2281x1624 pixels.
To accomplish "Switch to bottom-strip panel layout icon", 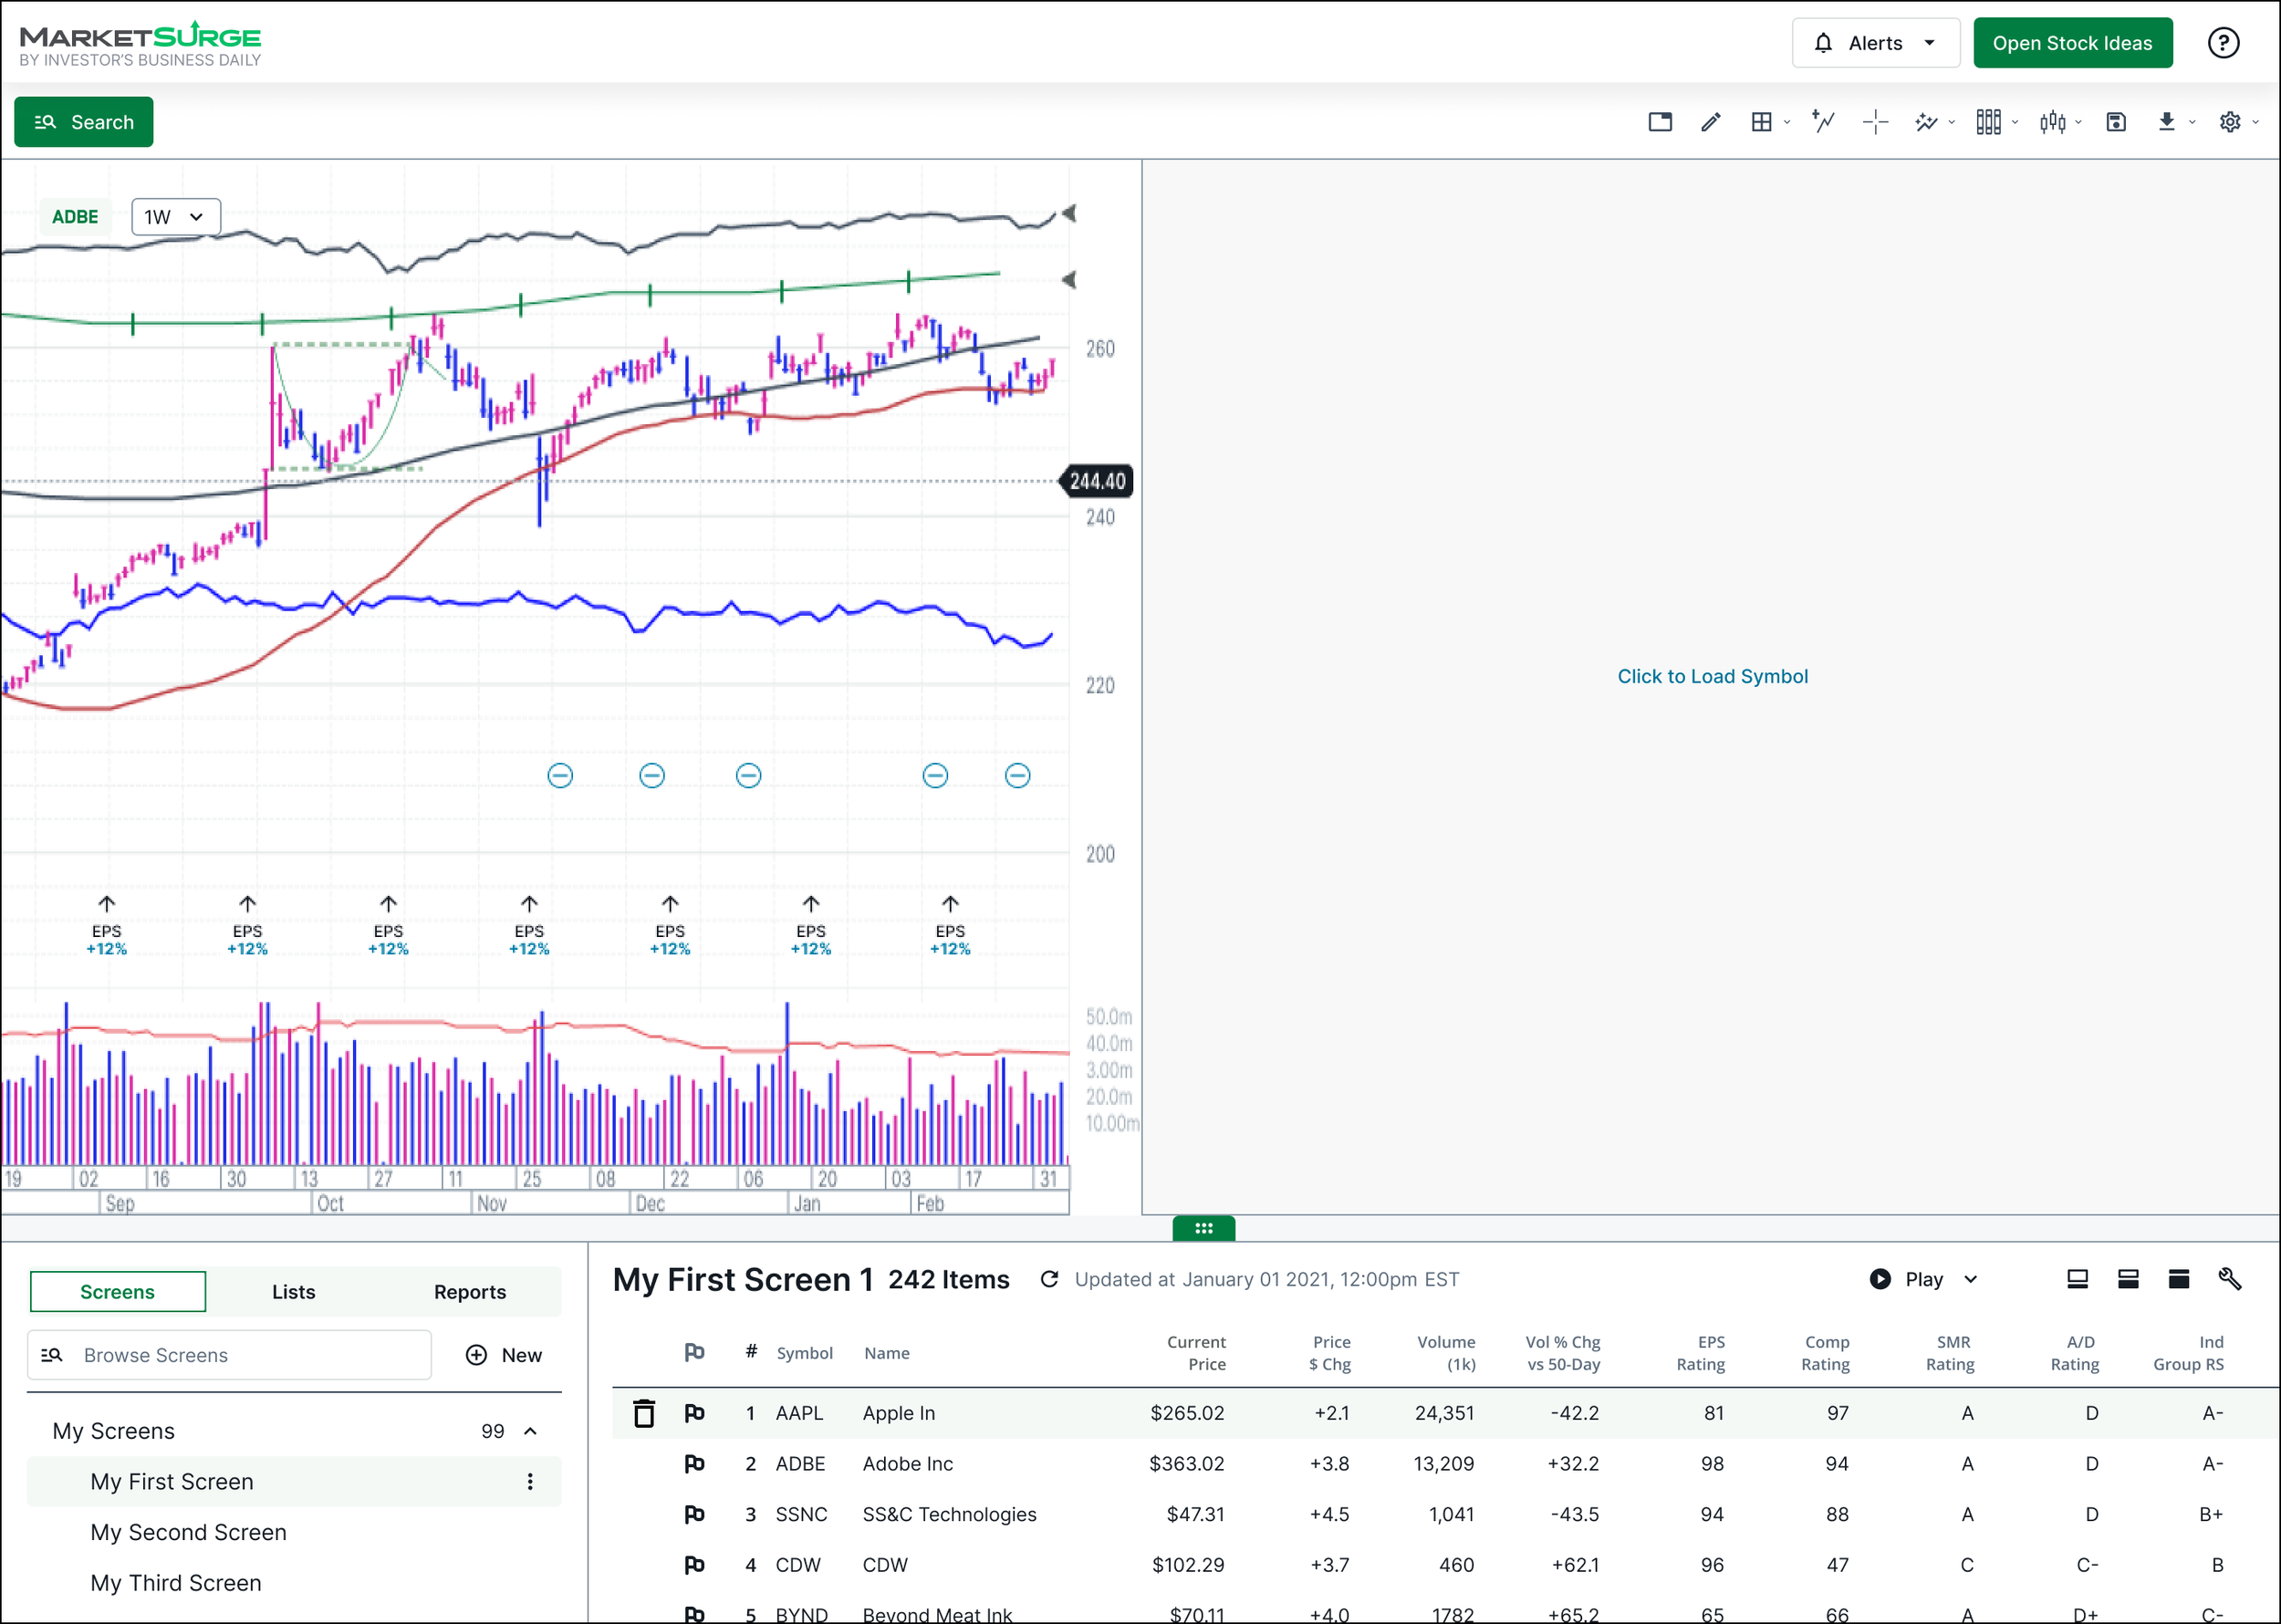I will point(2077,1279).
